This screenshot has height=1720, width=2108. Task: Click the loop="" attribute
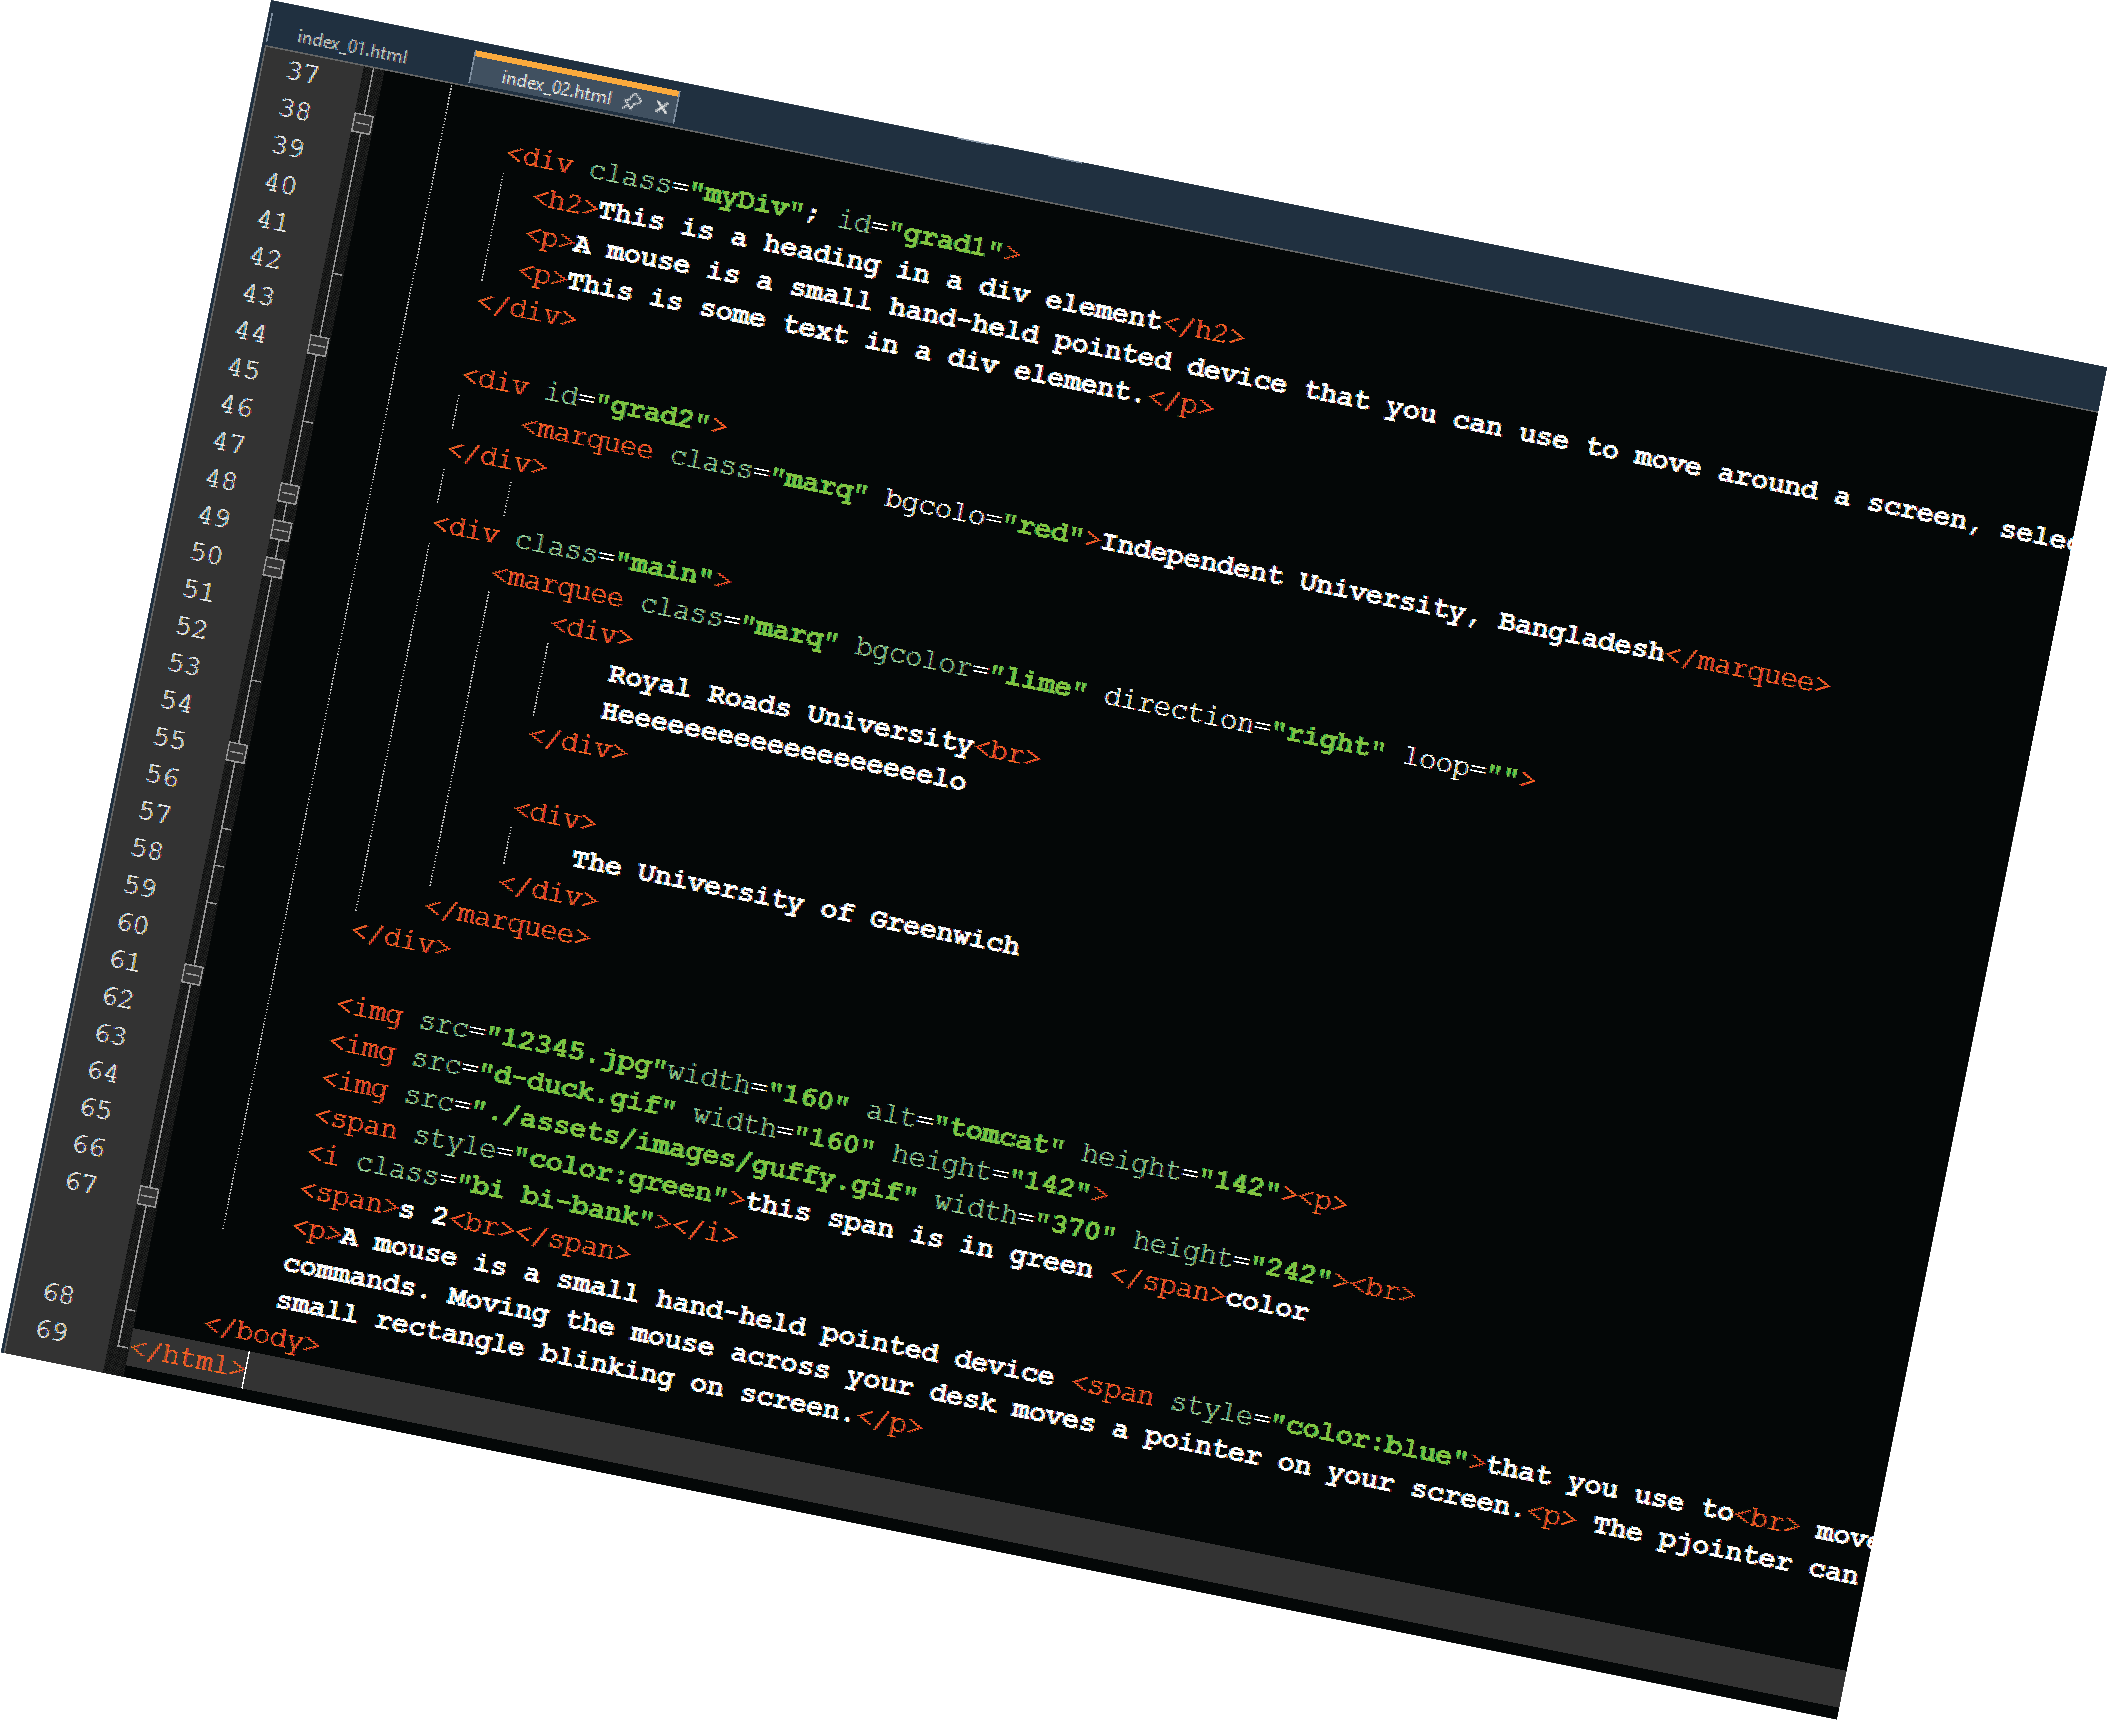(x=1462, y=765)
